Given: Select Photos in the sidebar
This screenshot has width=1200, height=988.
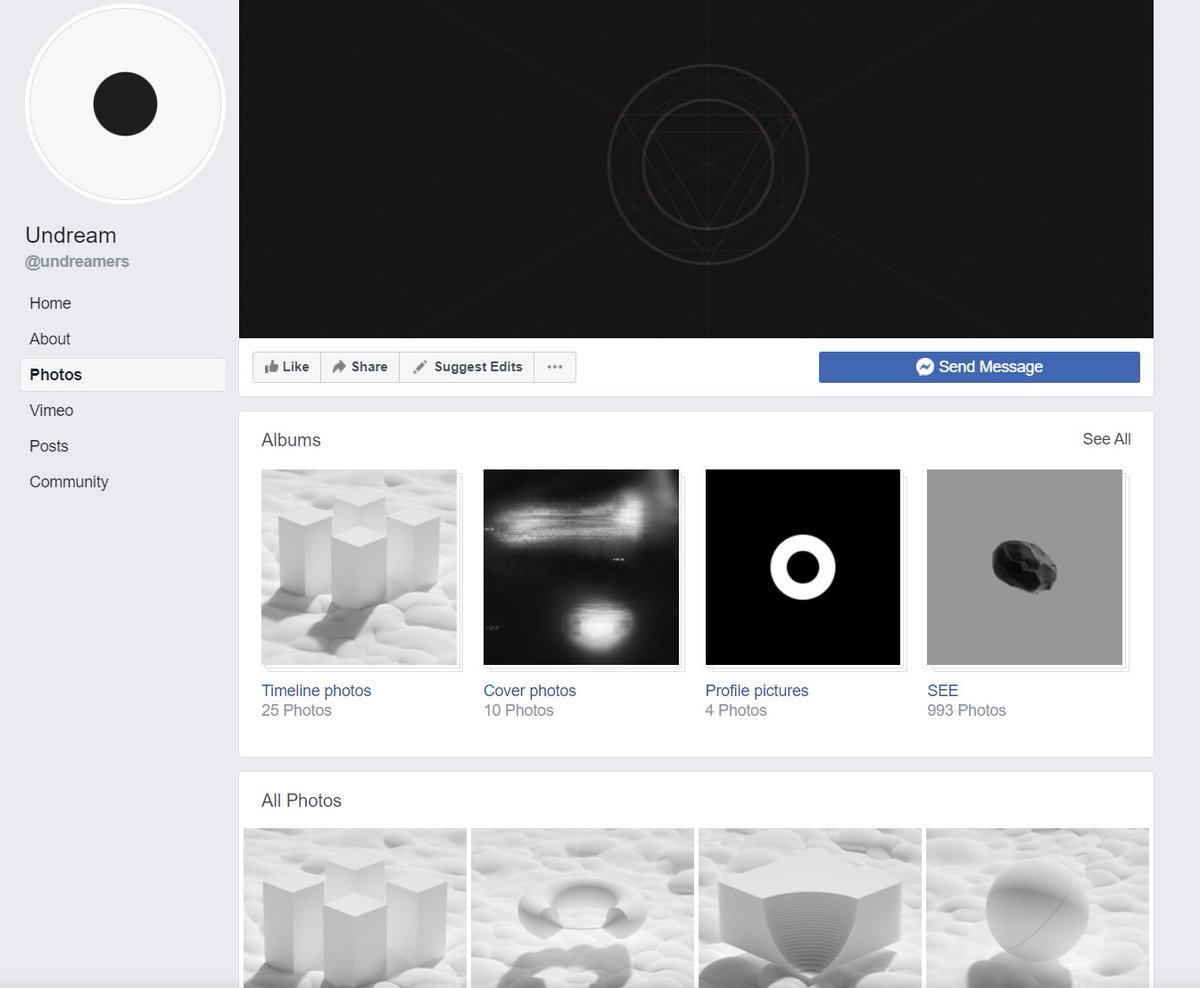Looking at the screenshot, I should tap(123, 375).
